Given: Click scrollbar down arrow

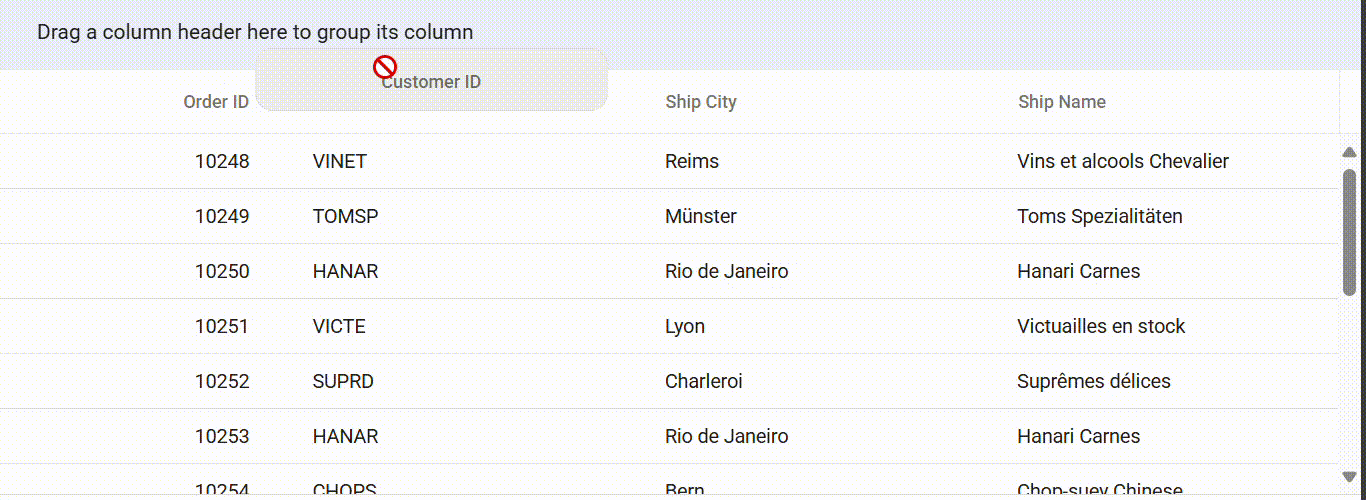Looking at the screenshot, I should (x=1349, y=476).
